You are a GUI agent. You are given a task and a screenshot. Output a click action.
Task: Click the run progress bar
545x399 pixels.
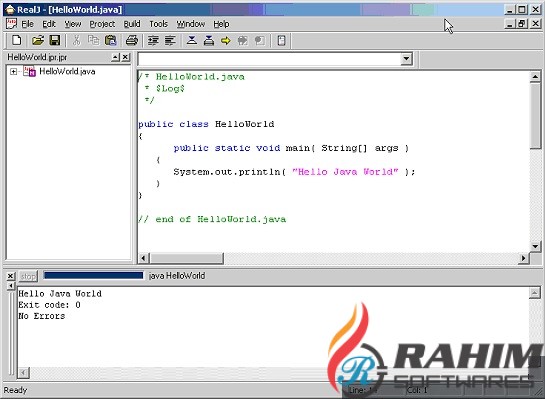[93, 276]
